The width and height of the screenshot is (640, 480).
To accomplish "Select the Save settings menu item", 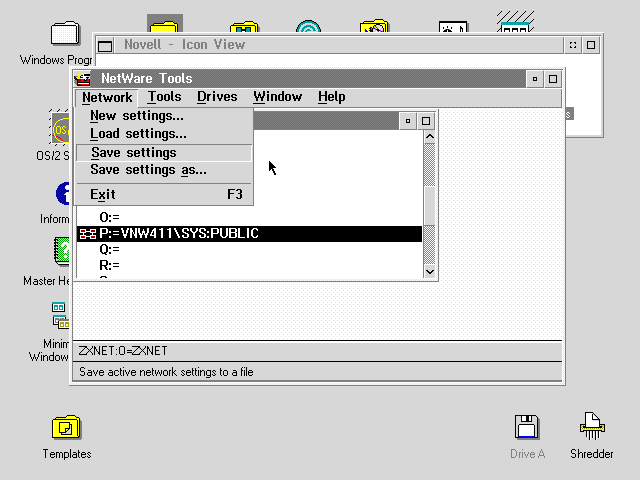I will click(164, 153).
